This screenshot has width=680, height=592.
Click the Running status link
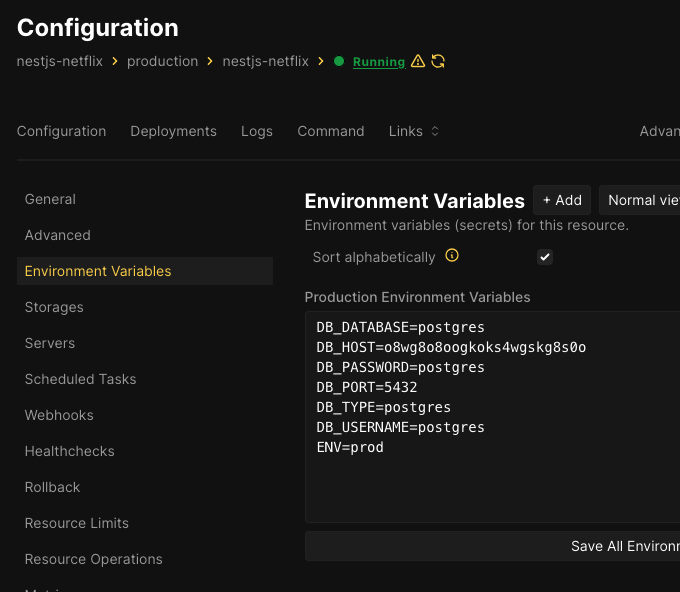click(379, 62)
